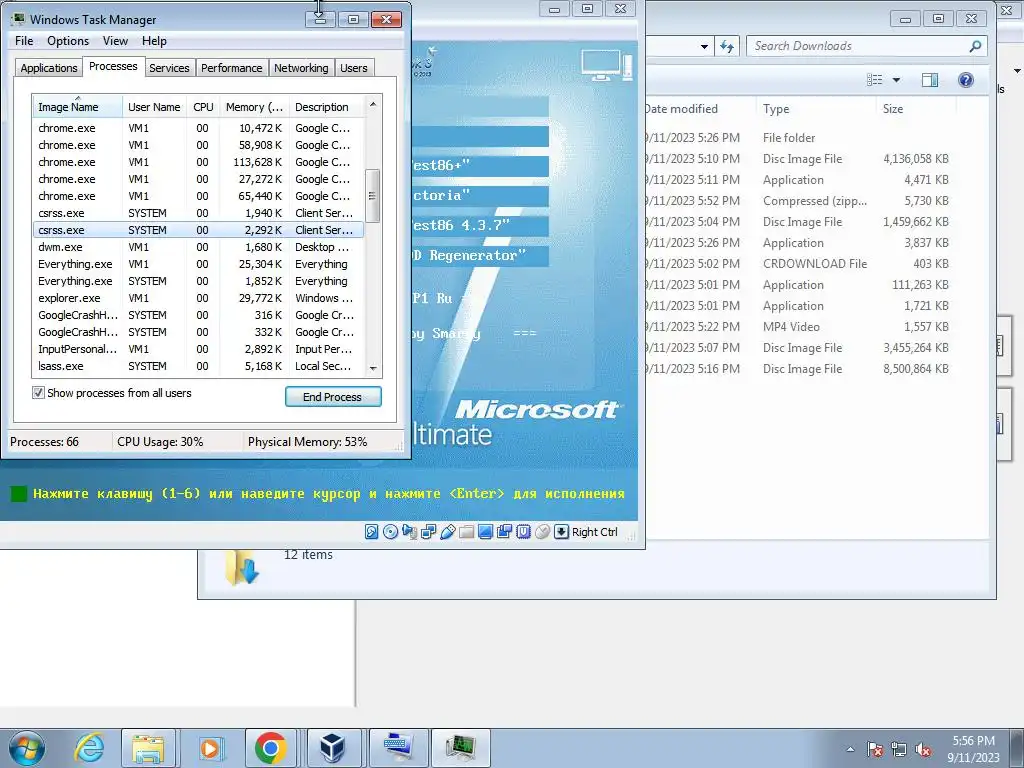The width and height of the screenshot is (1024, 768).
Task: Sort processes by CPU column
Action: 203,107
